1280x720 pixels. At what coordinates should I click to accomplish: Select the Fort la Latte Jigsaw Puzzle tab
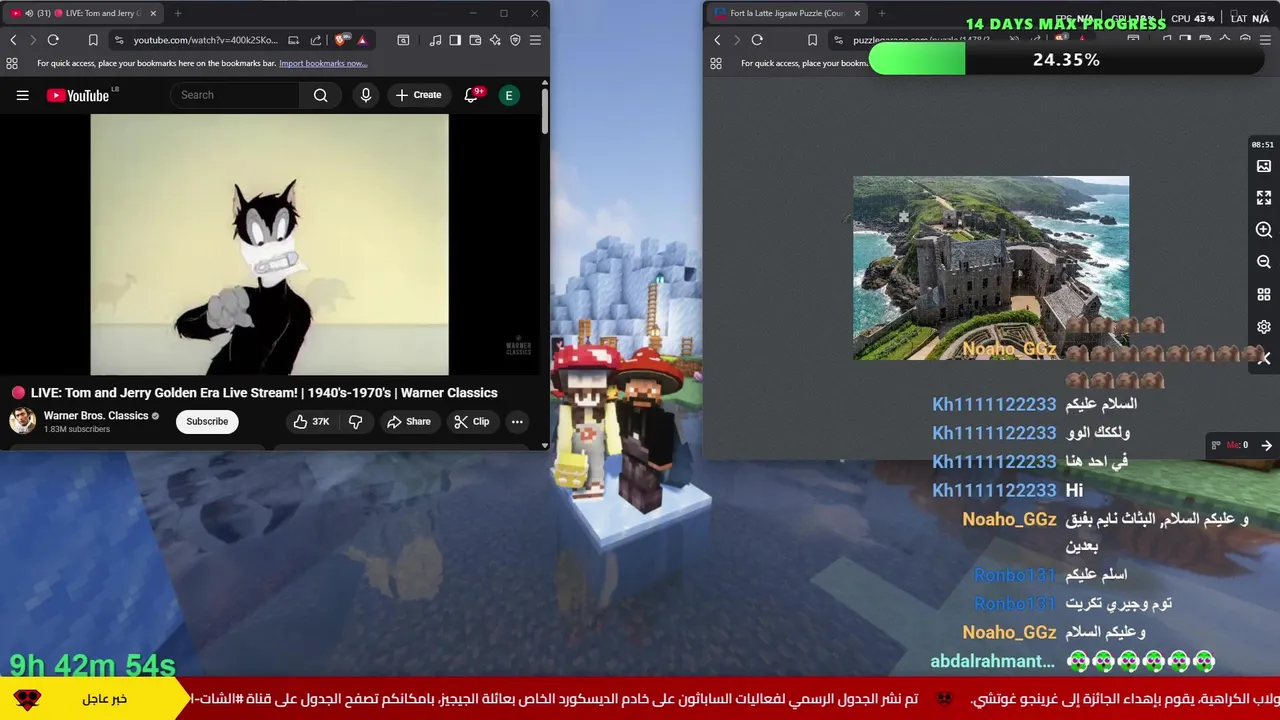click(786, 13)
